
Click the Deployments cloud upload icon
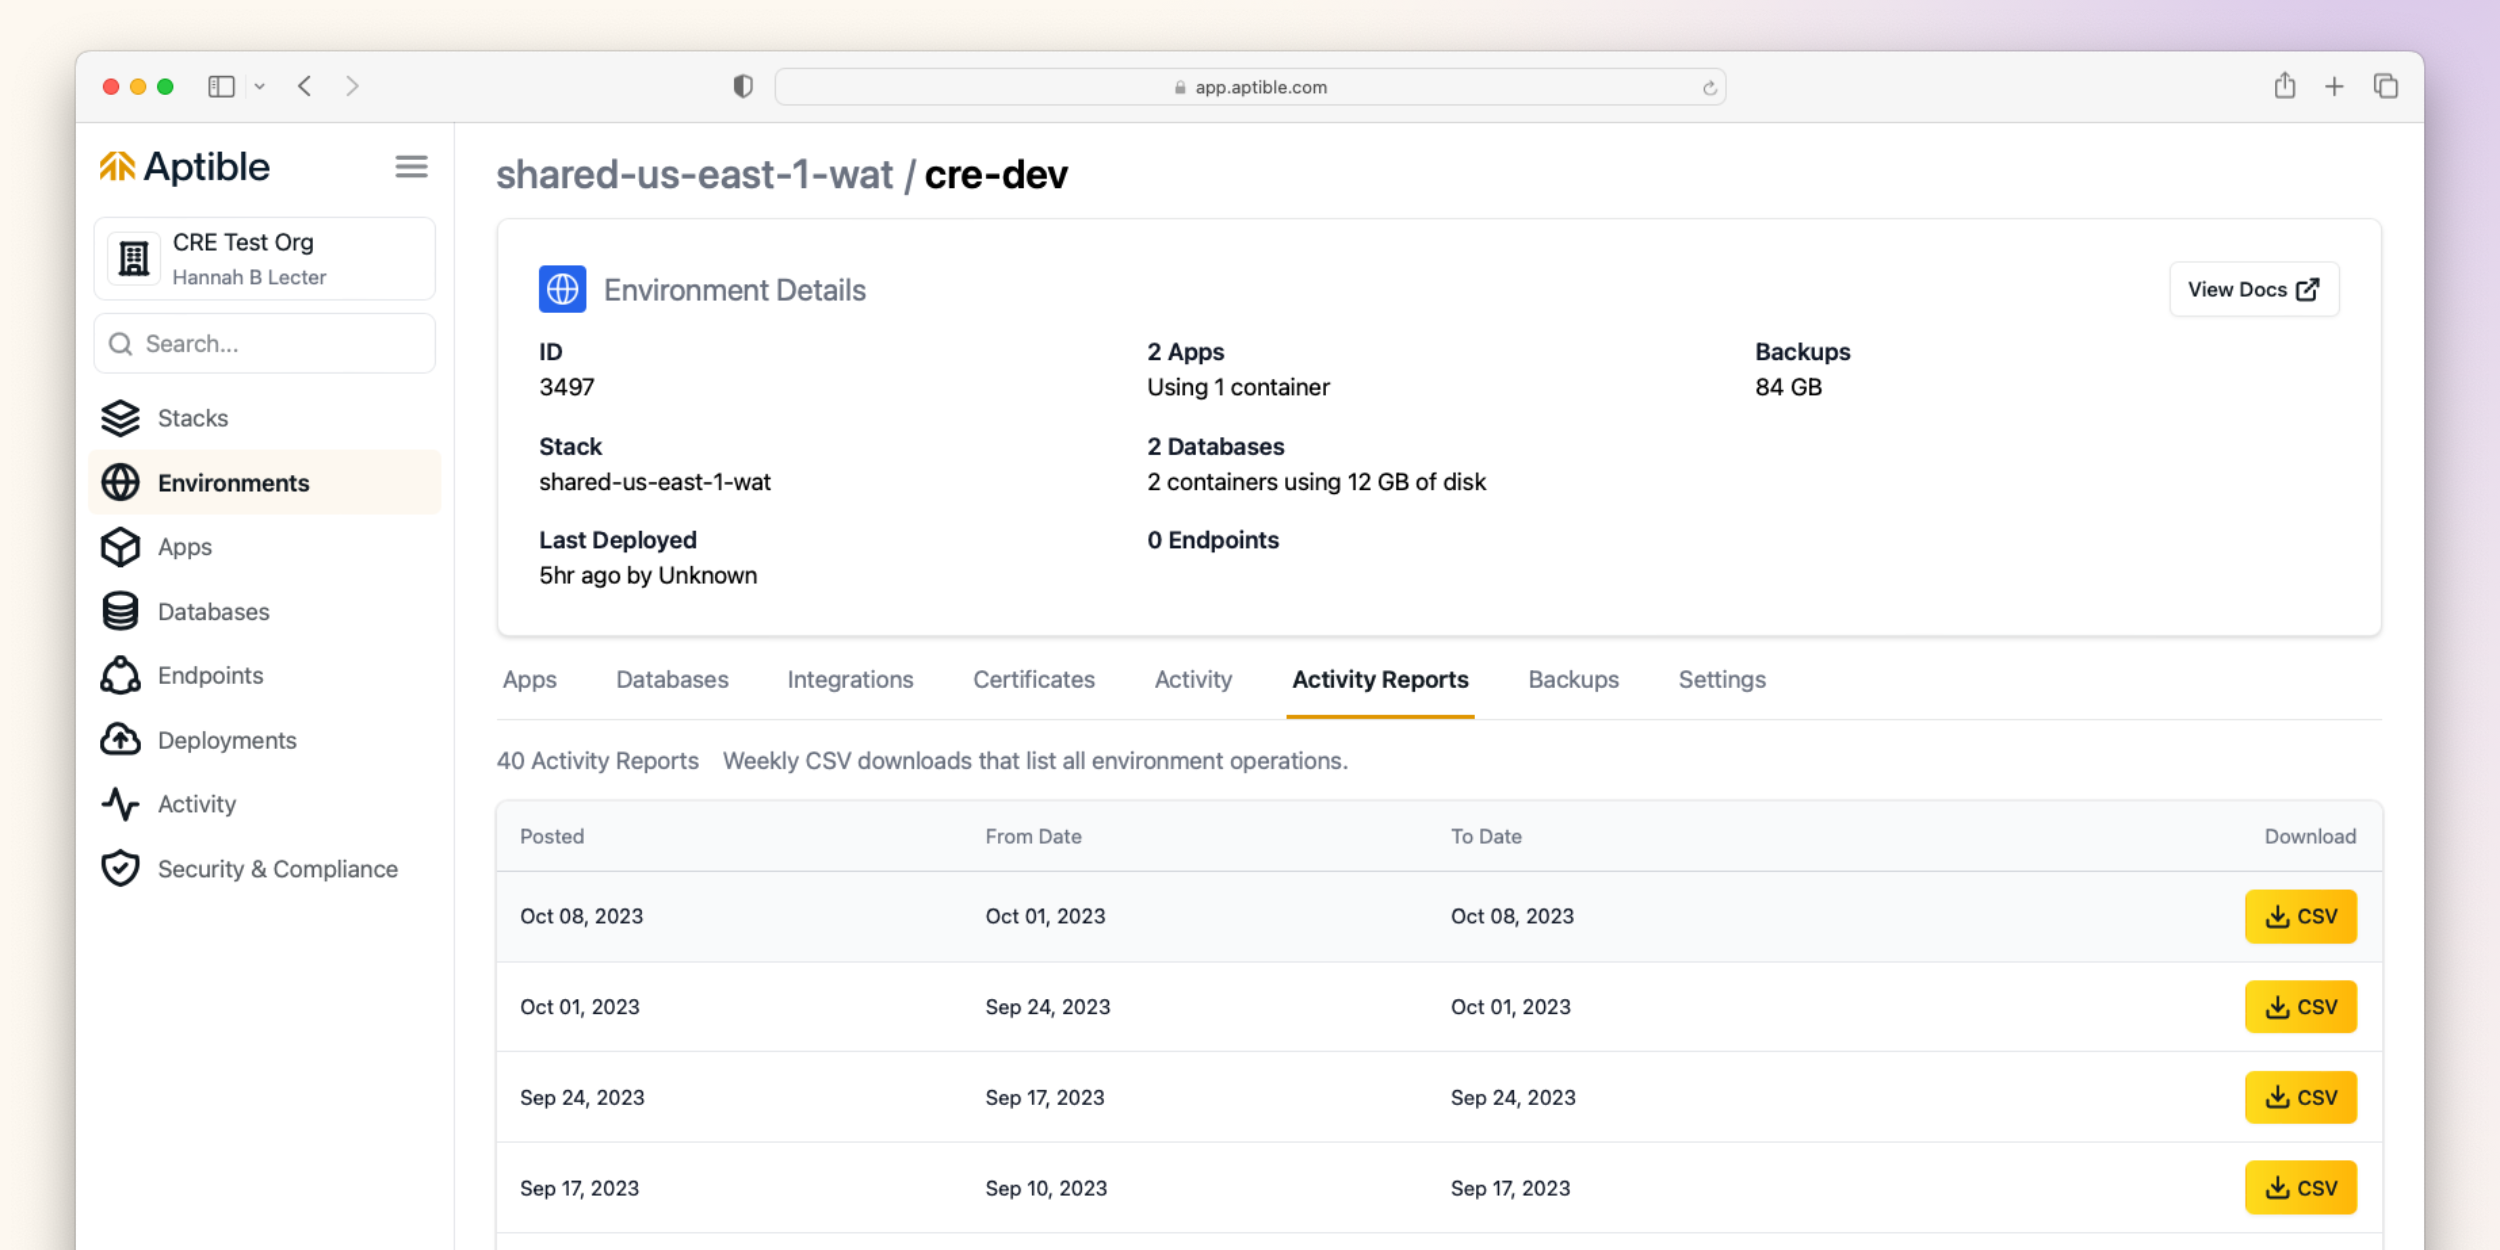[120, 740]
